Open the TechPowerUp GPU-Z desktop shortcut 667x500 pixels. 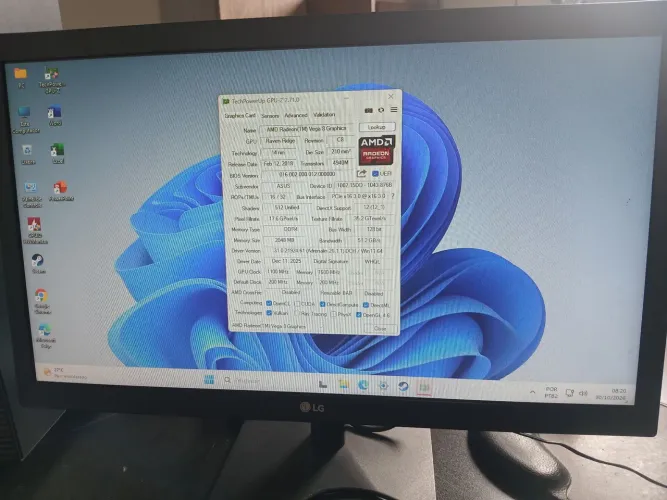click(52, 80)
